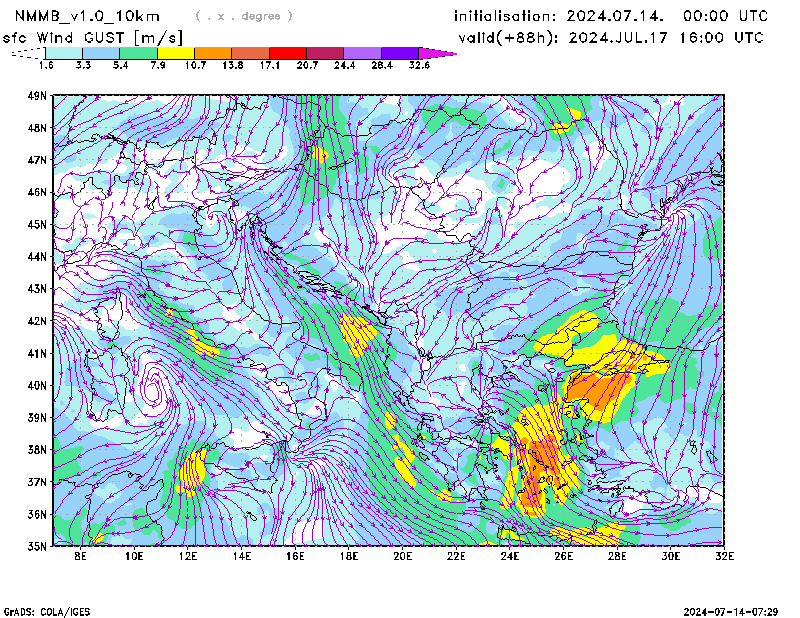Click the violet 28.4–32.6 legend swatch
This screenshot has width=800, height=618.
(400, 52)
